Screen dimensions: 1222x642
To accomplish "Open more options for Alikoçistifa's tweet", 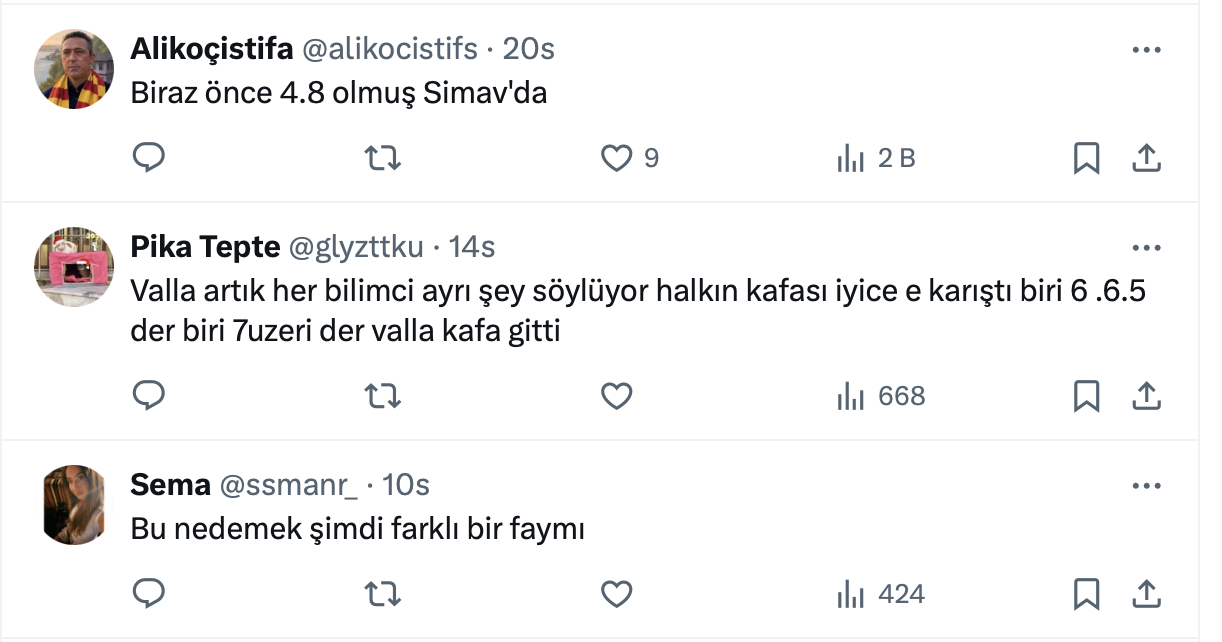I will pos(1145,50).
